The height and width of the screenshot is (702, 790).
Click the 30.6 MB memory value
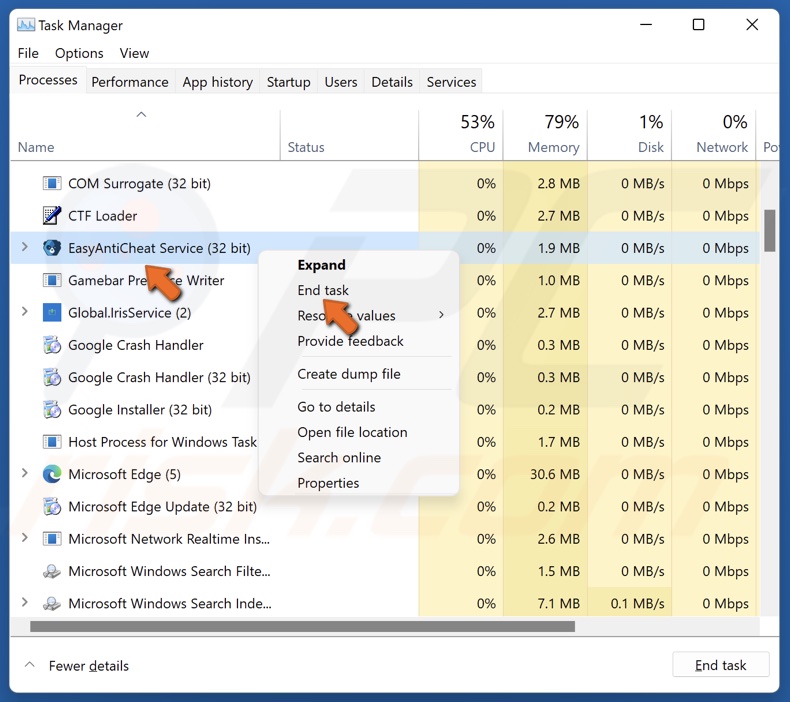tap(555, 474)
